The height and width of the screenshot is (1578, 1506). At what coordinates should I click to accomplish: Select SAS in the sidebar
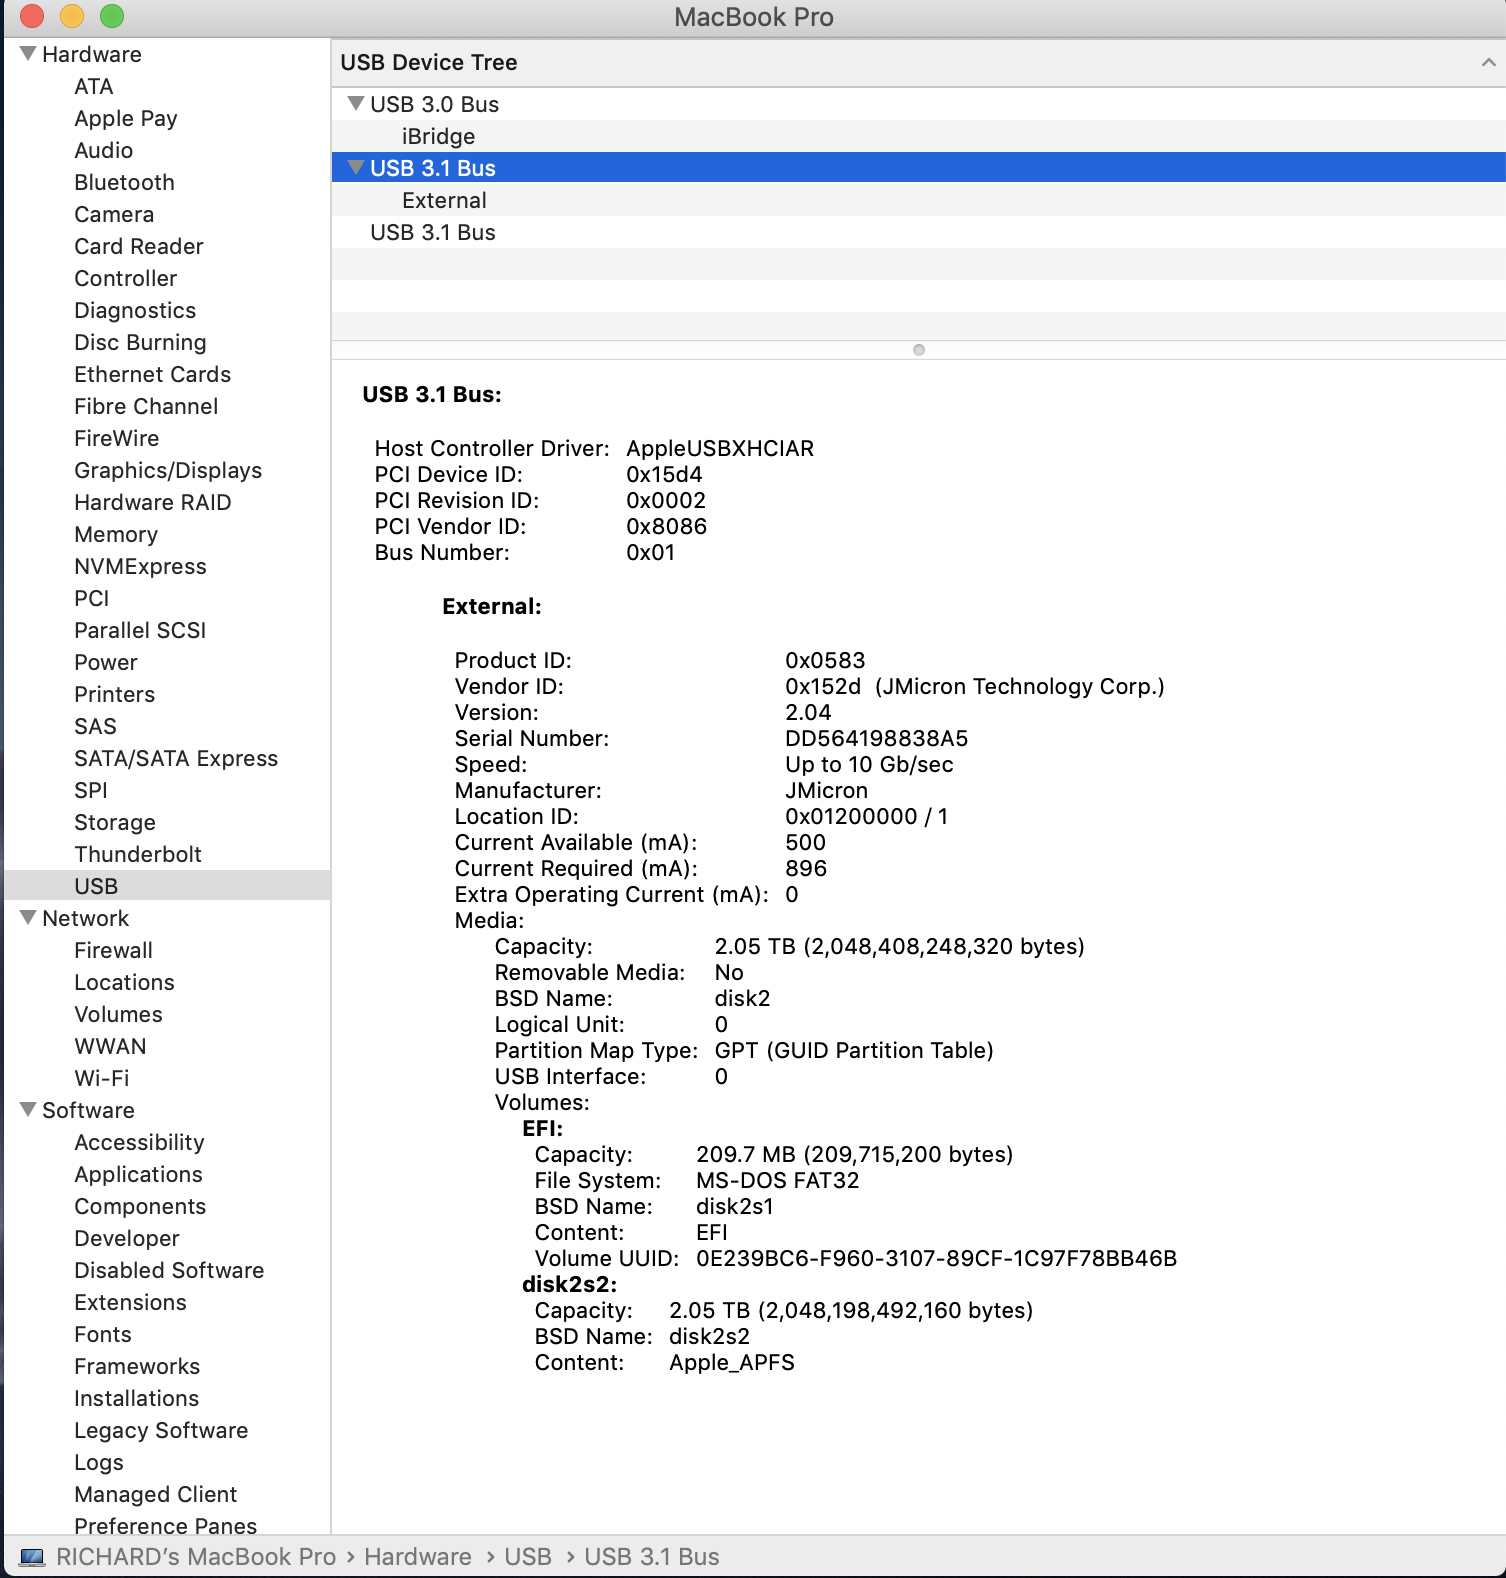(x=96, y=726)
